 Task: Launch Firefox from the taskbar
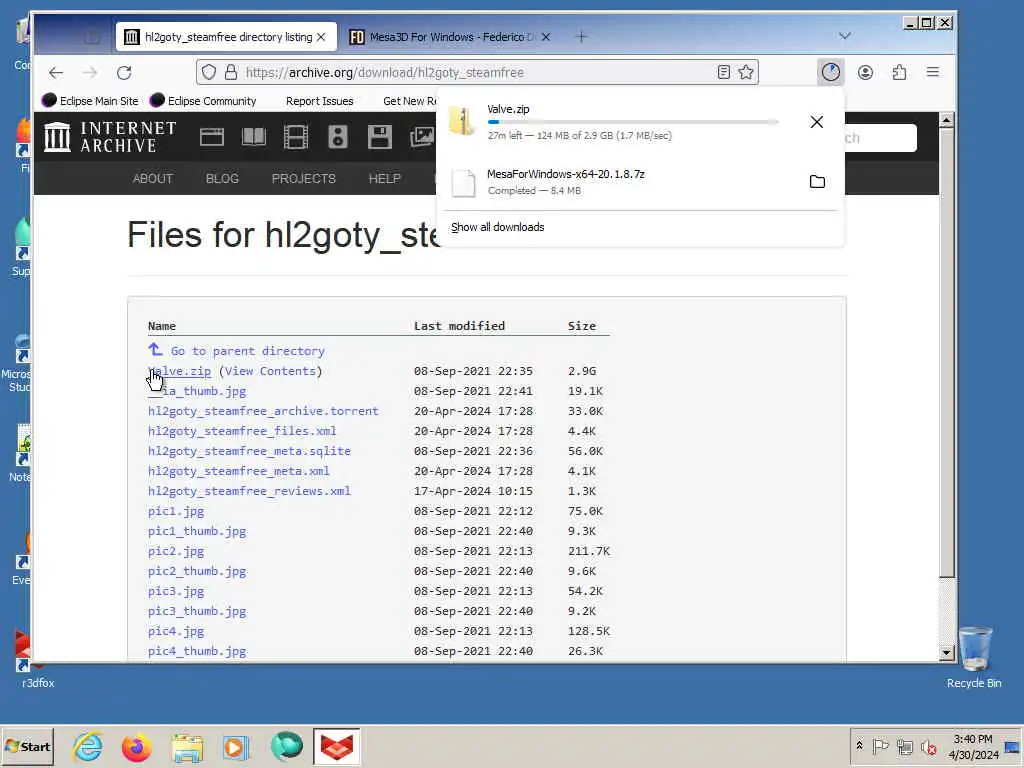pyautogui.click(x=136, y=746)
